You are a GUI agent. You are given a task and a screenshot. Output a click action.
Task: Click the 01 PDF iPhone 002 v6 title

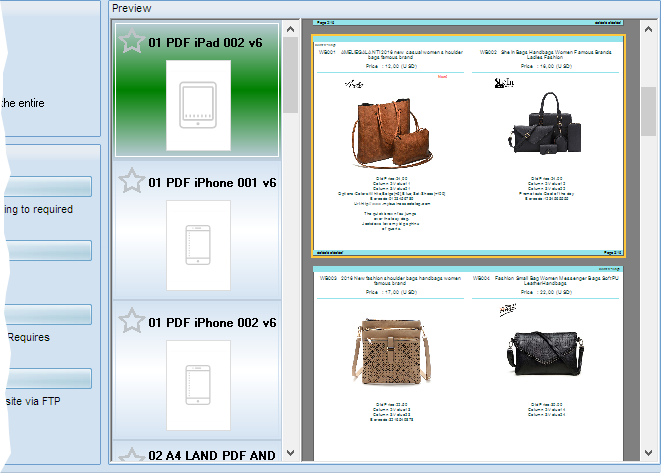point(212,322)
